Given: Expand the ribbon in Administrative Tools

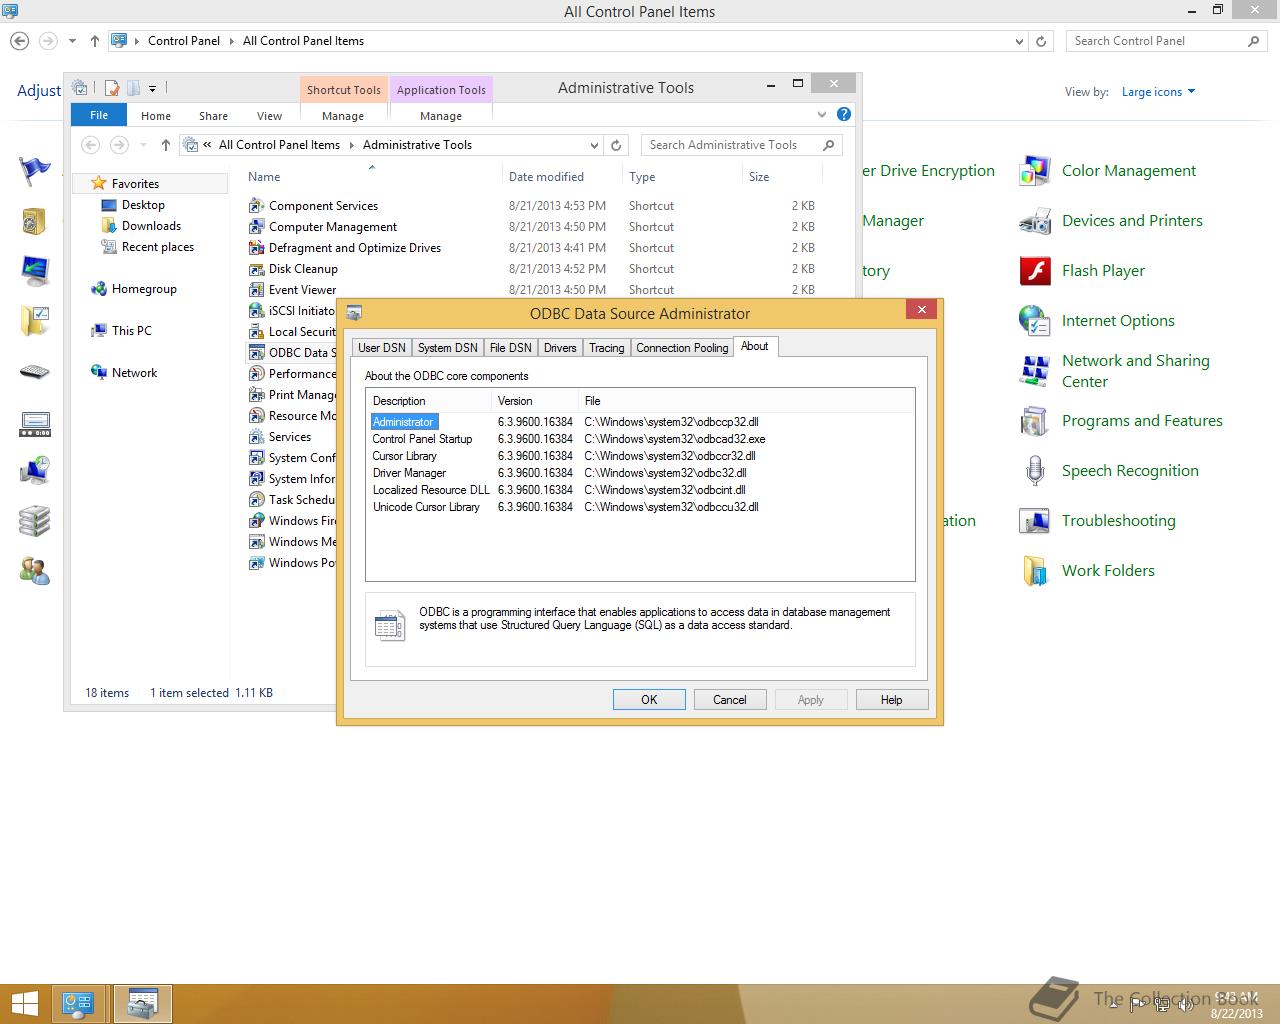Looking at the screenshot, I should click(x=822, y=115).
